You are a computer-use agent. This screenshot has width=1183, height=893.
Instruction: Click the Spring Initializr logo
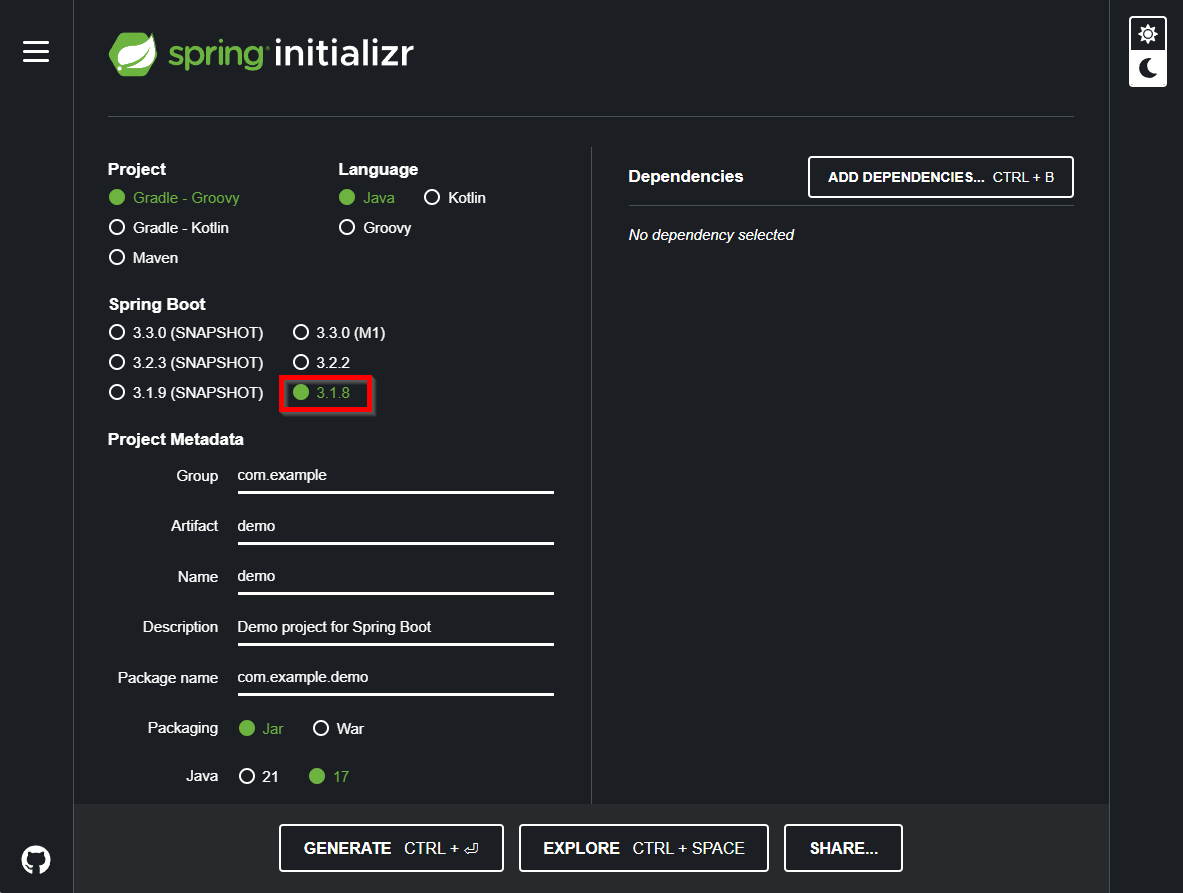(x=261, y=54)
